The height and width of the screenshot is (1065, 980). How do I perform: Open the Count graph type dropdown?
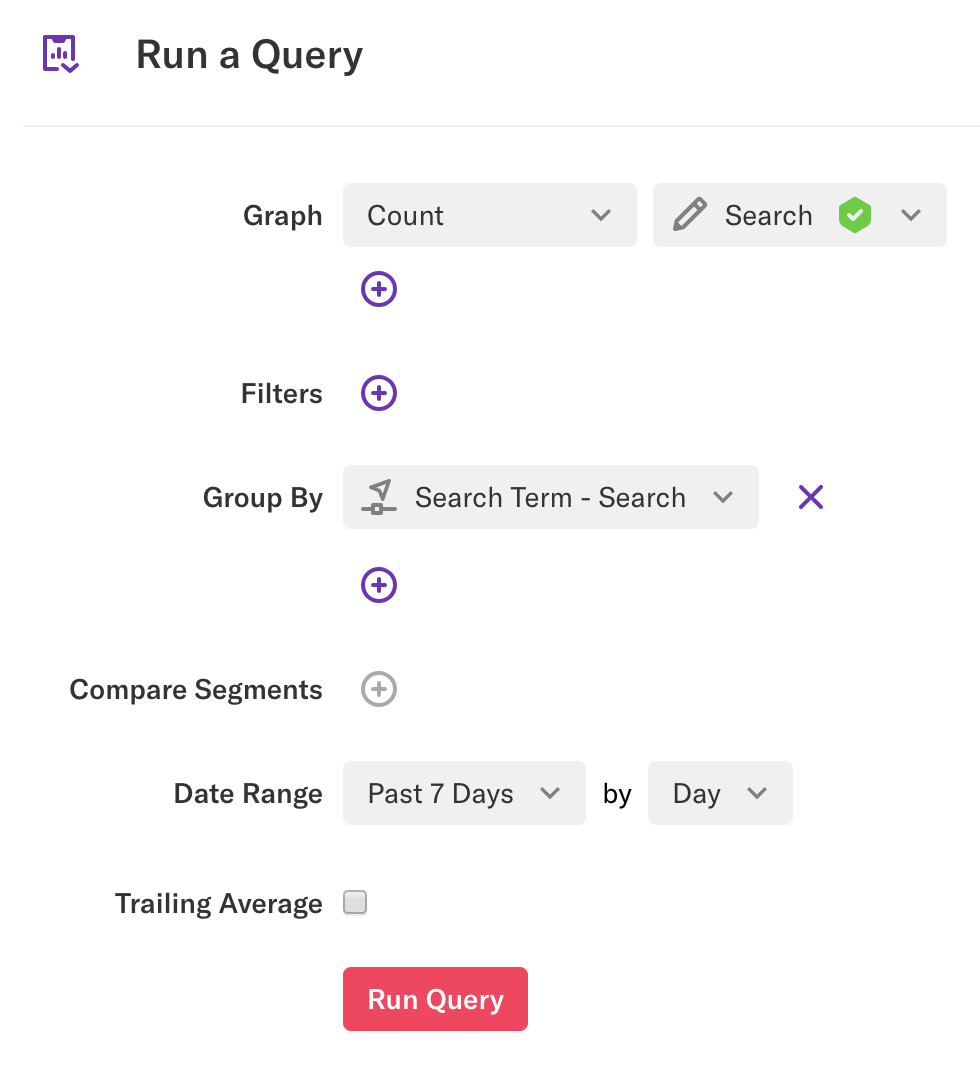[x=490, y=215]
